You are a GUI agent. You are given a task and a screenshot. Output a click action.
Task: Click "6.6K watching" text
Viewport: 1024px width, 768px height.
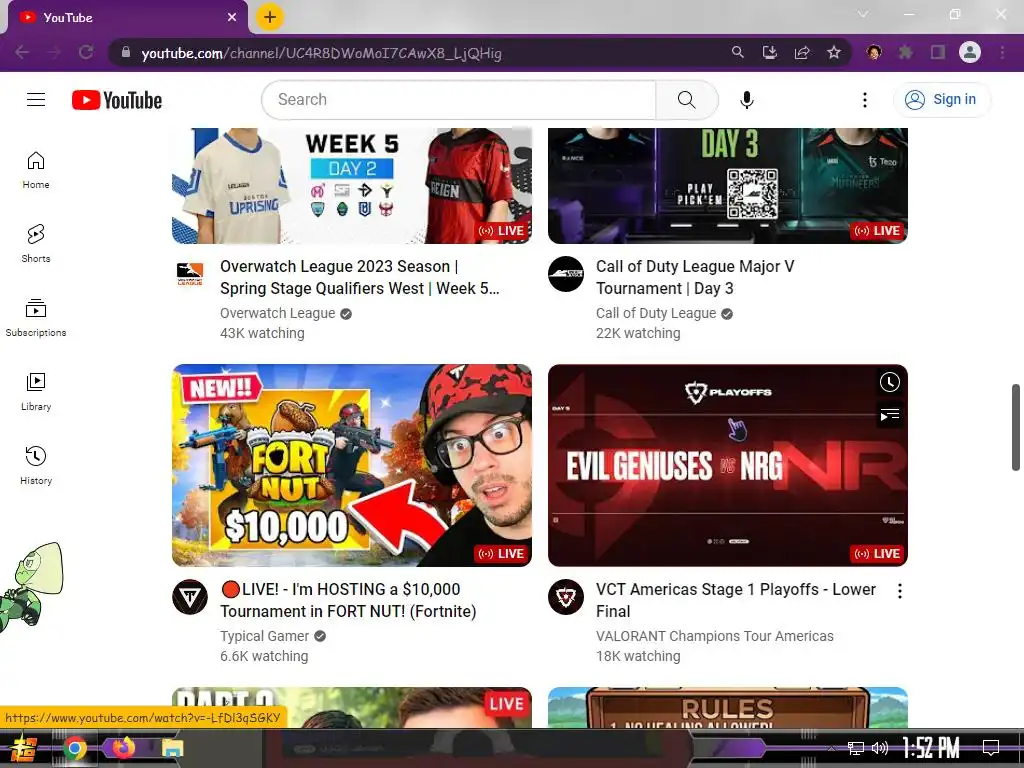click(x=264, y=656)
